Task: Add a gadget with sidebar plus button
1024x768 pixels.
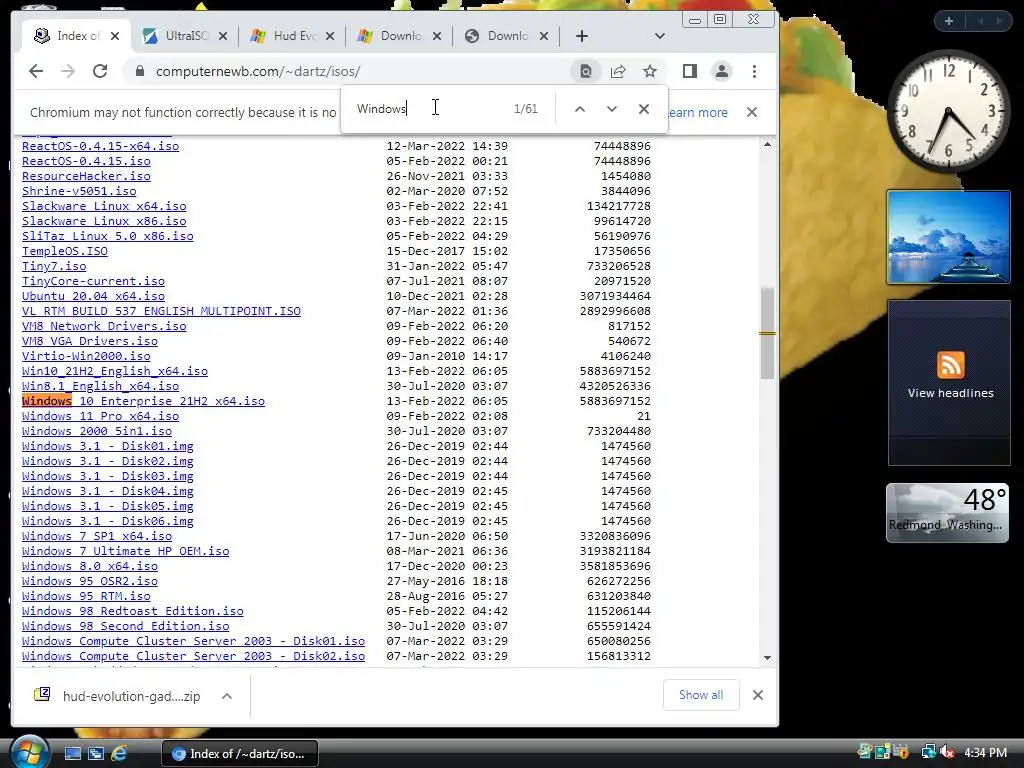Action: pos(949,21)
